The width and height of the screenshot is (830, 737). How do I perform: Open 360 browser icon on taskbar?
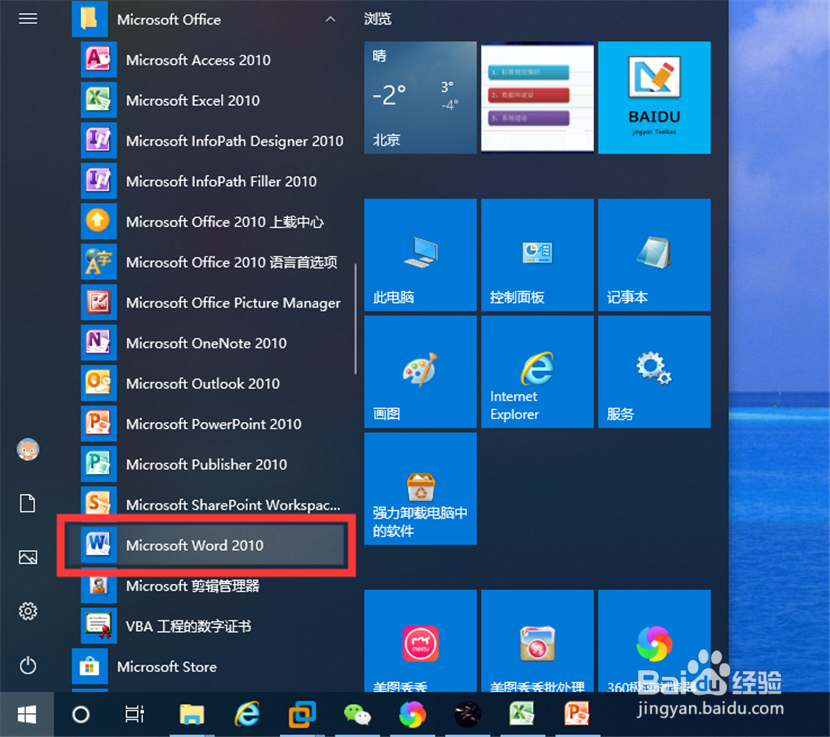click(x=412, y=715)
